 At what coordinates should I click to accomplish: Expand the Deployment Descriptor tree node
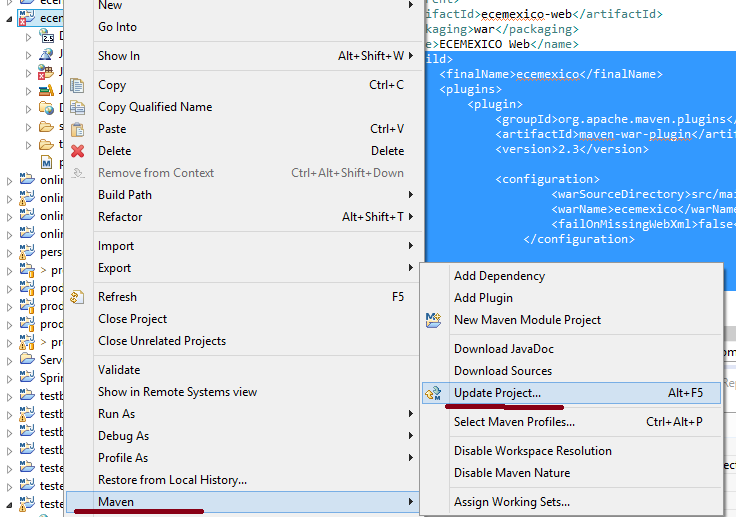(x=29, y=37)
